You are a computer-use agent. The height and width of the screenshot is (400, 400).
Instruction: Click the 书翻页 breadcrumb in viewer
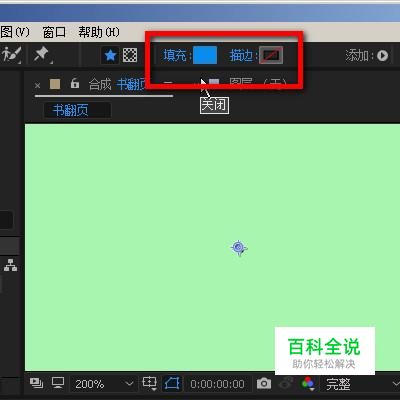click(70, 110)
